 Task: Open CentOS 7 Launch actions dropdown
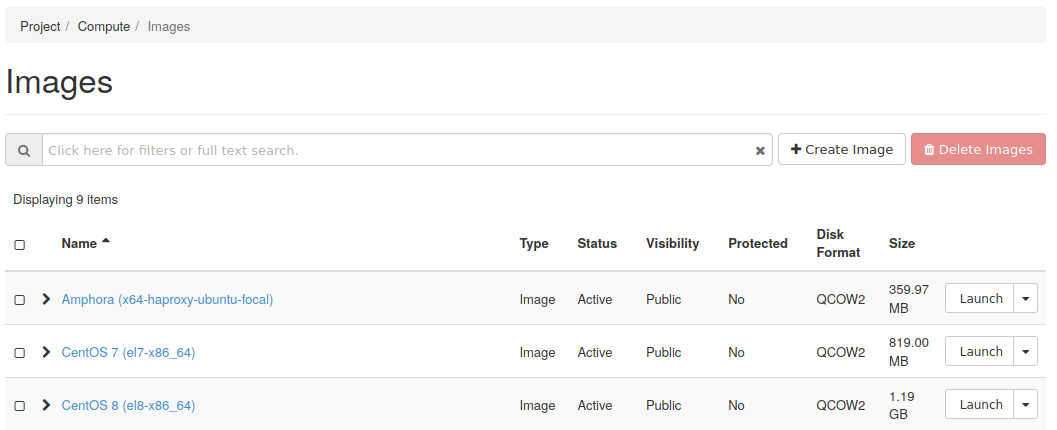coord(1026,352)
